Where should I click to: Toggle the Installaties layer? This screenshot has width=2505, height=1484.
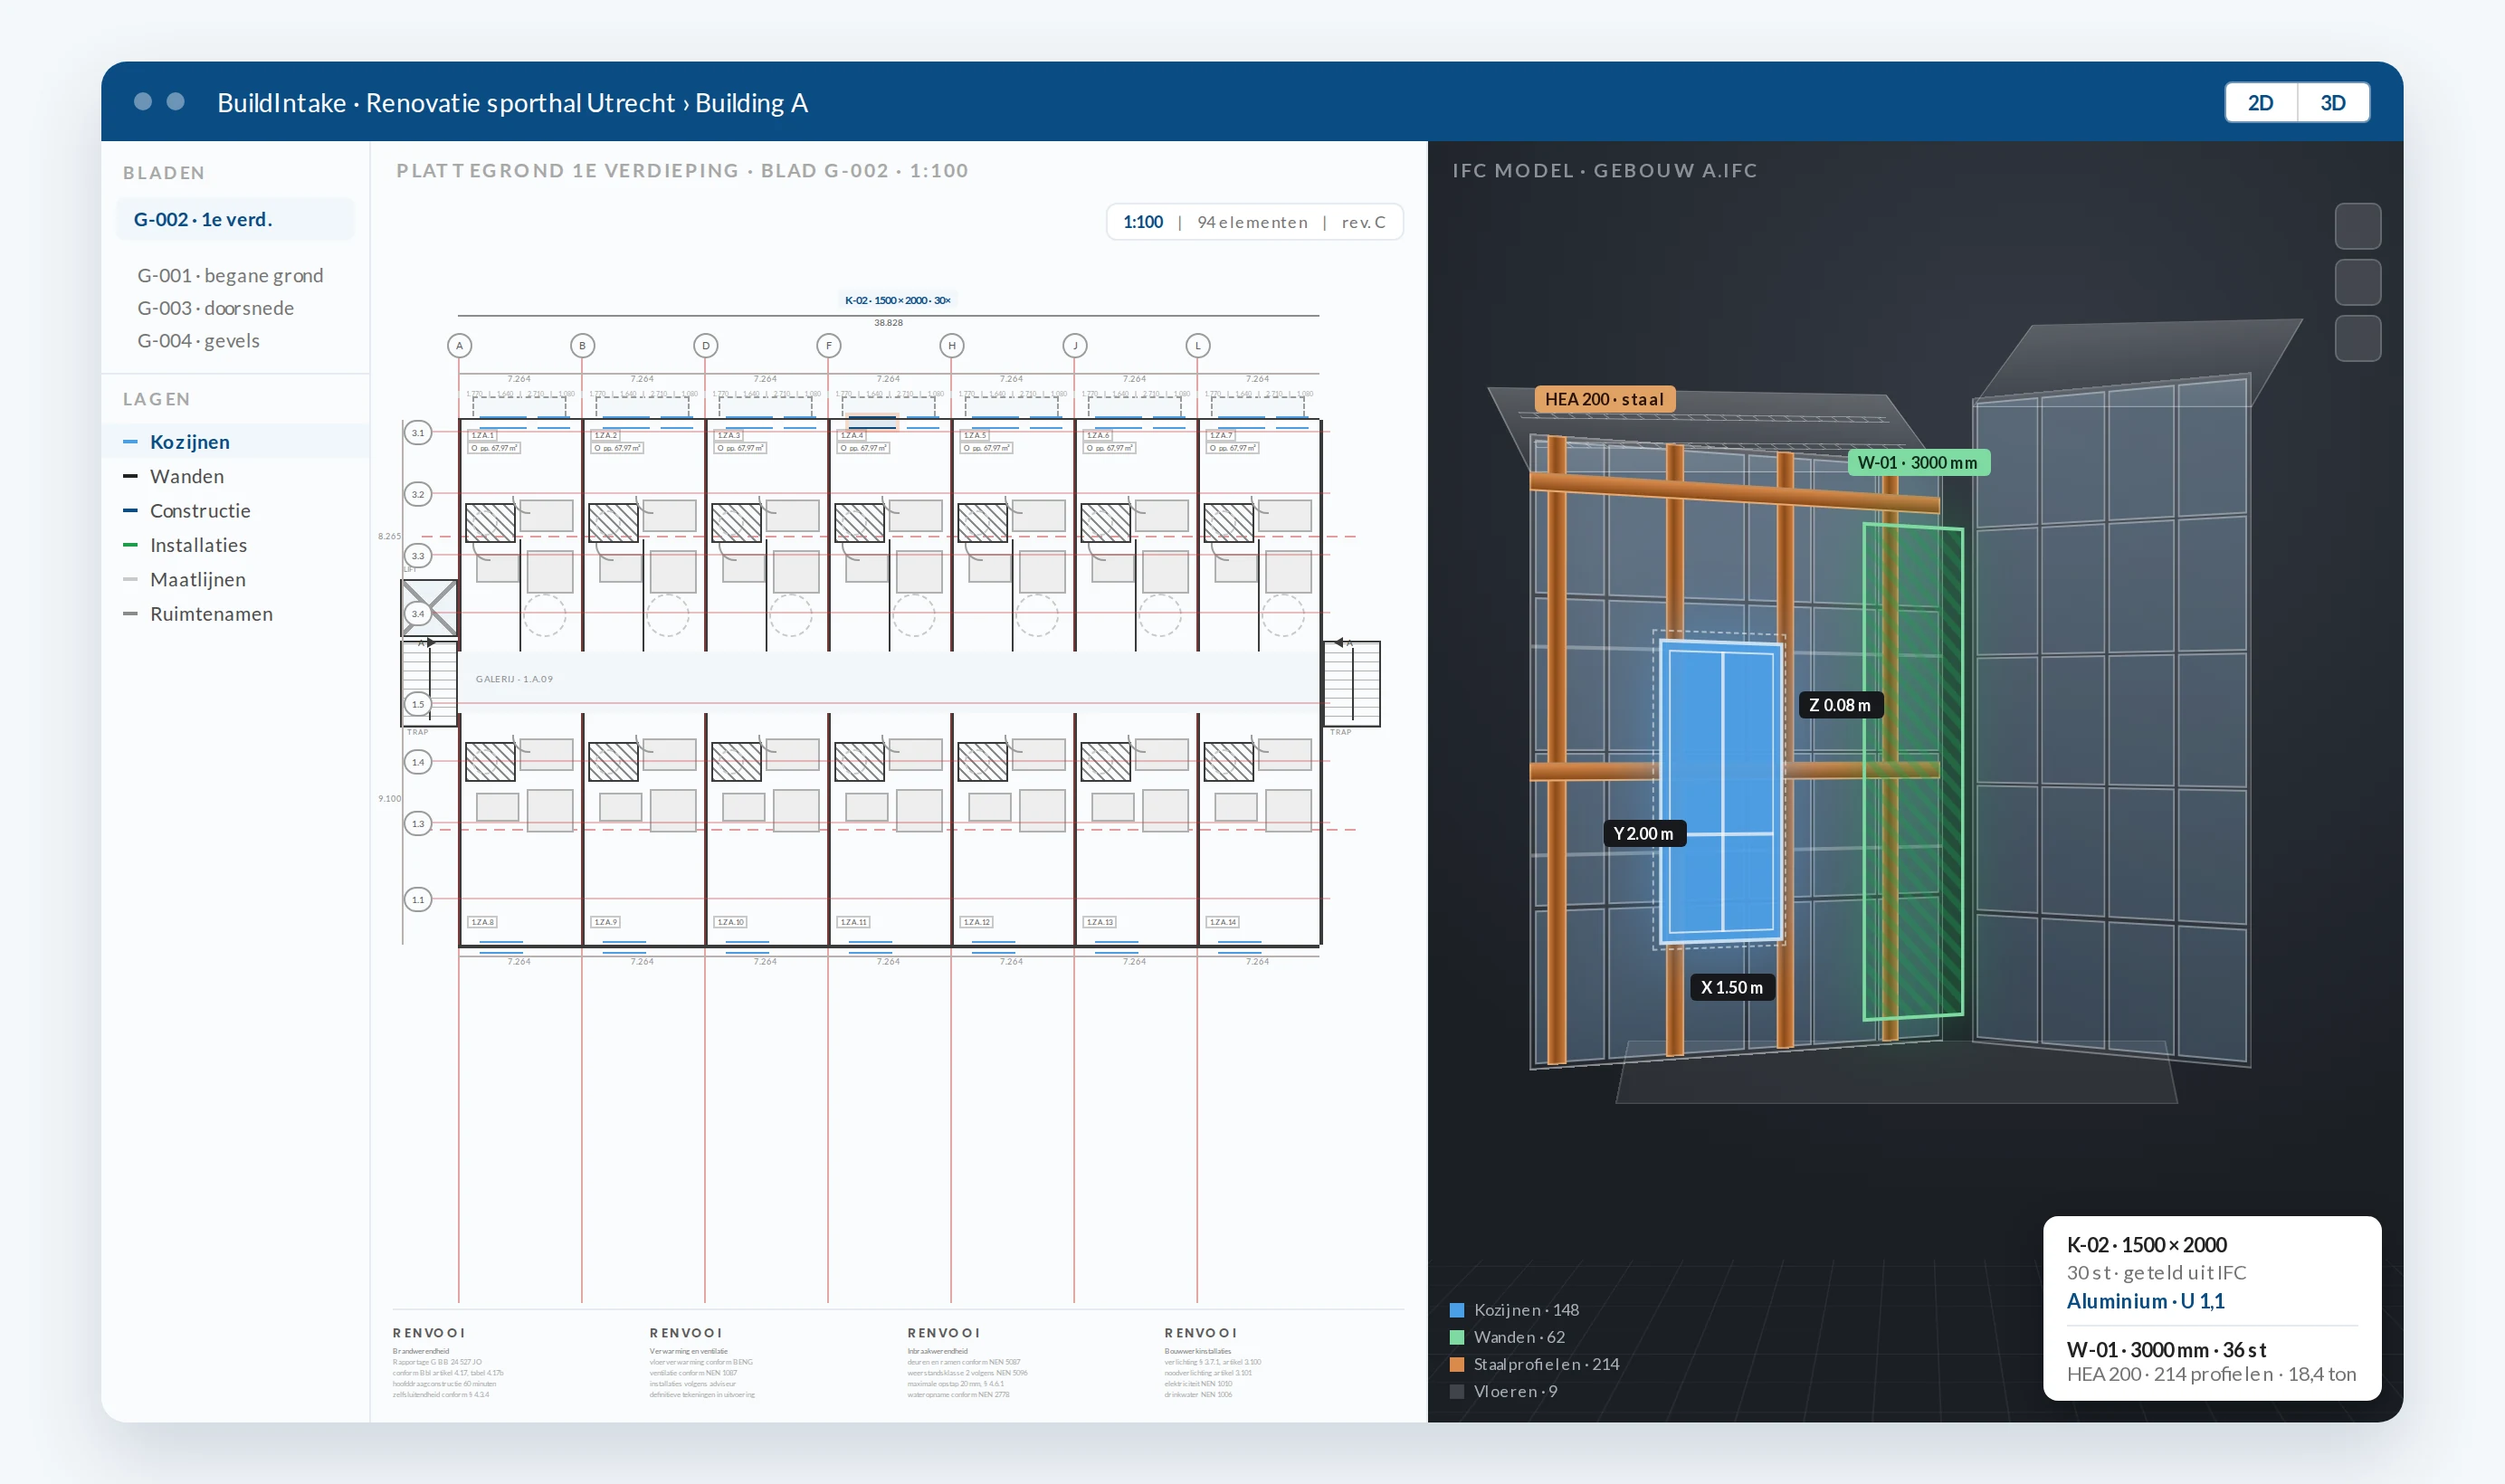236,545
